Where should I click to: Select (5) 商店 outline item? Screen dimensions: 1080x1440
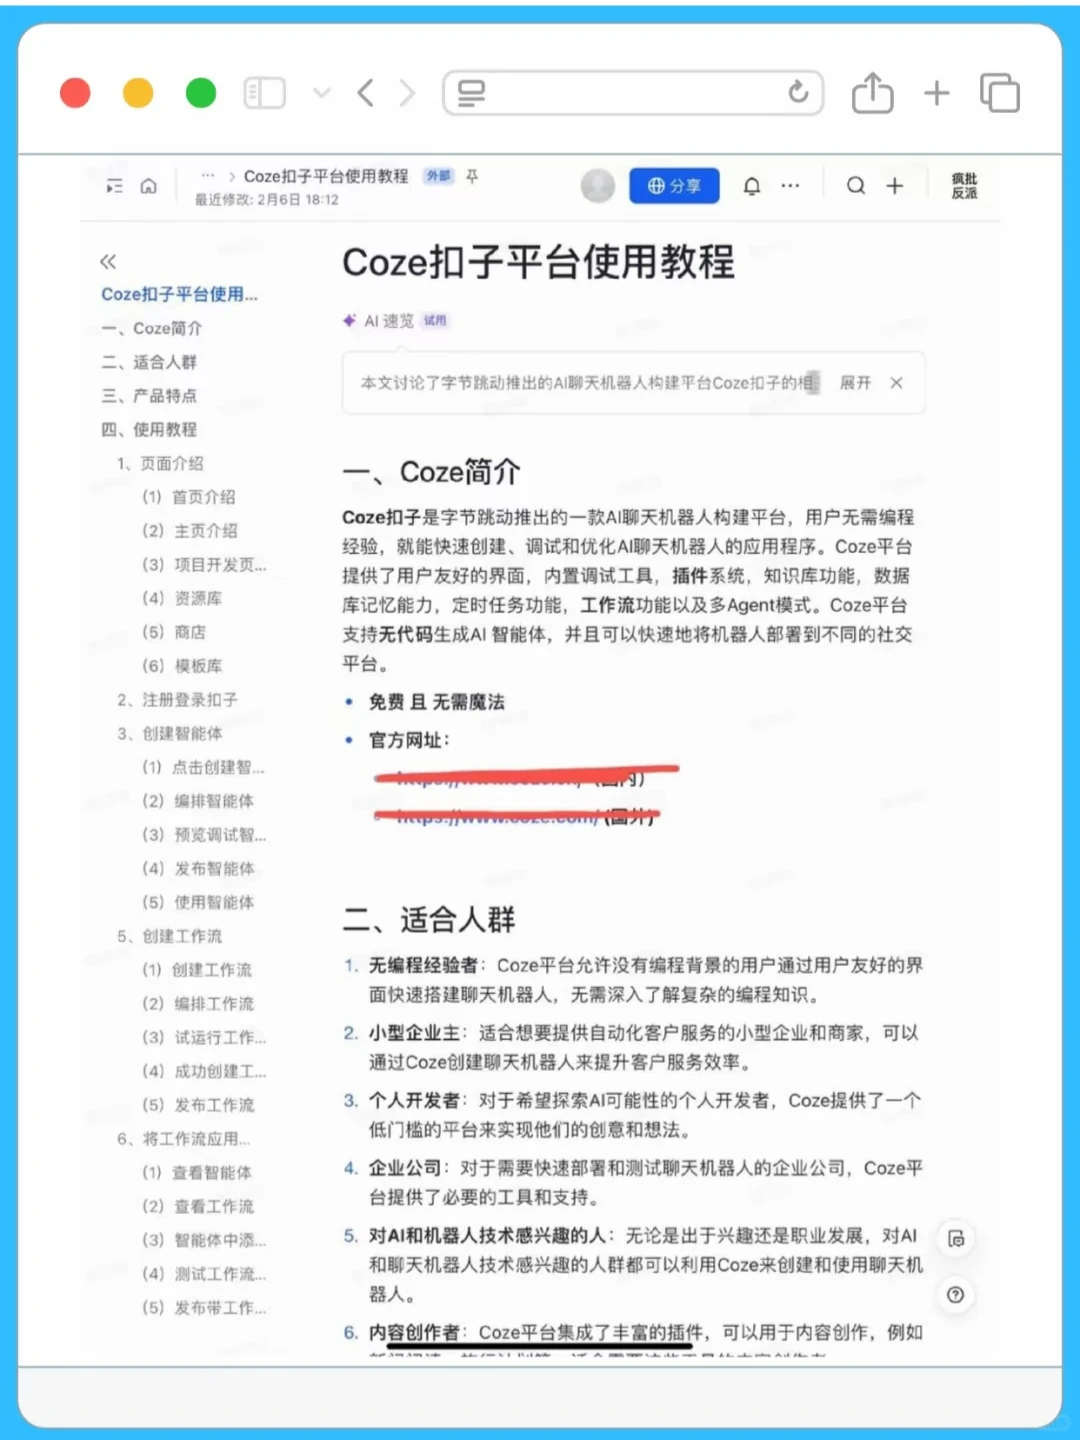174,633
